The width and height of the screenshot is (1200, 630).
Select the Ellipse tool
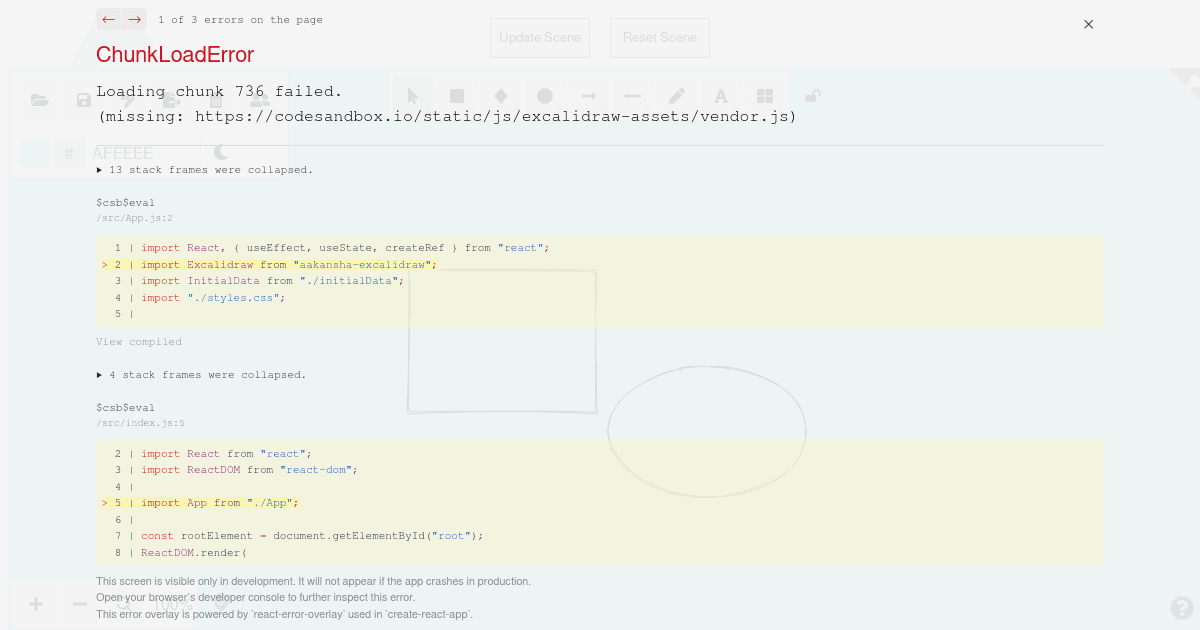point(545,95)
